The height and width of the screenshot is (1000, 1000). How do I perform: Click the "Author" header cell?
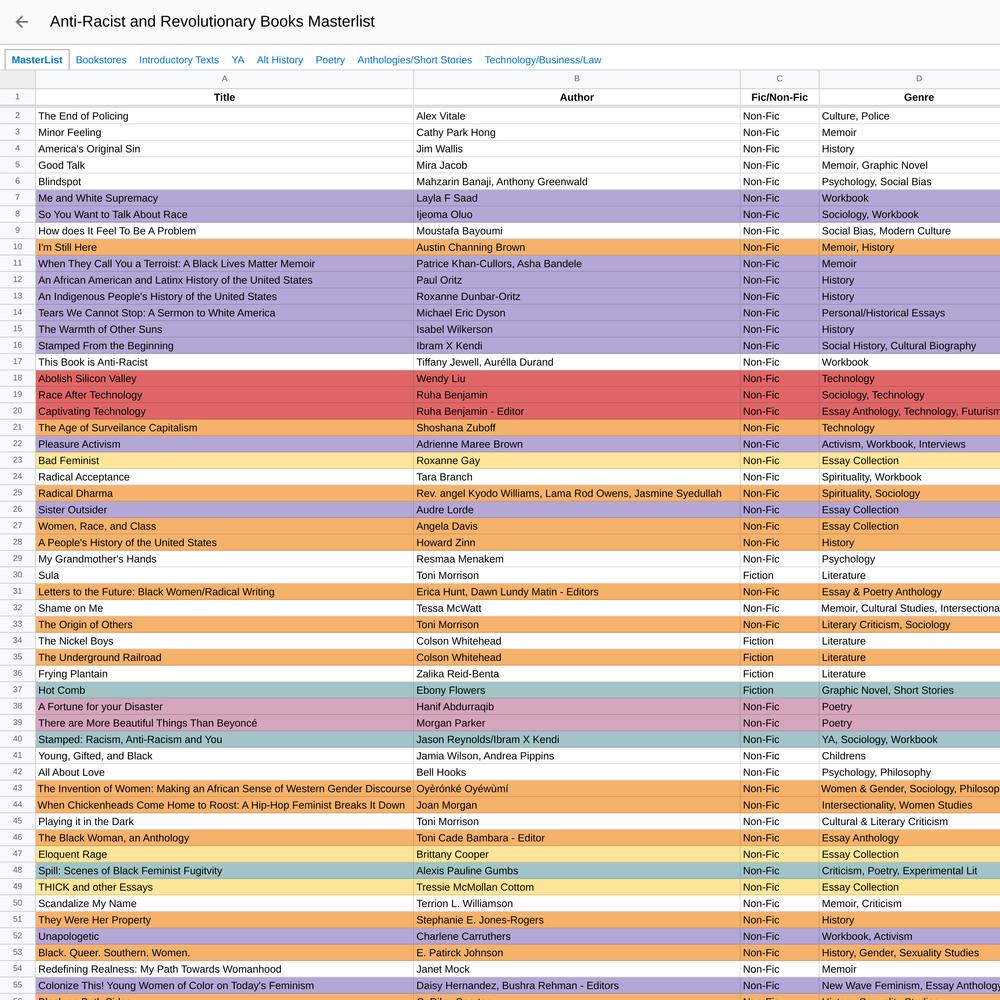[577, 98]
